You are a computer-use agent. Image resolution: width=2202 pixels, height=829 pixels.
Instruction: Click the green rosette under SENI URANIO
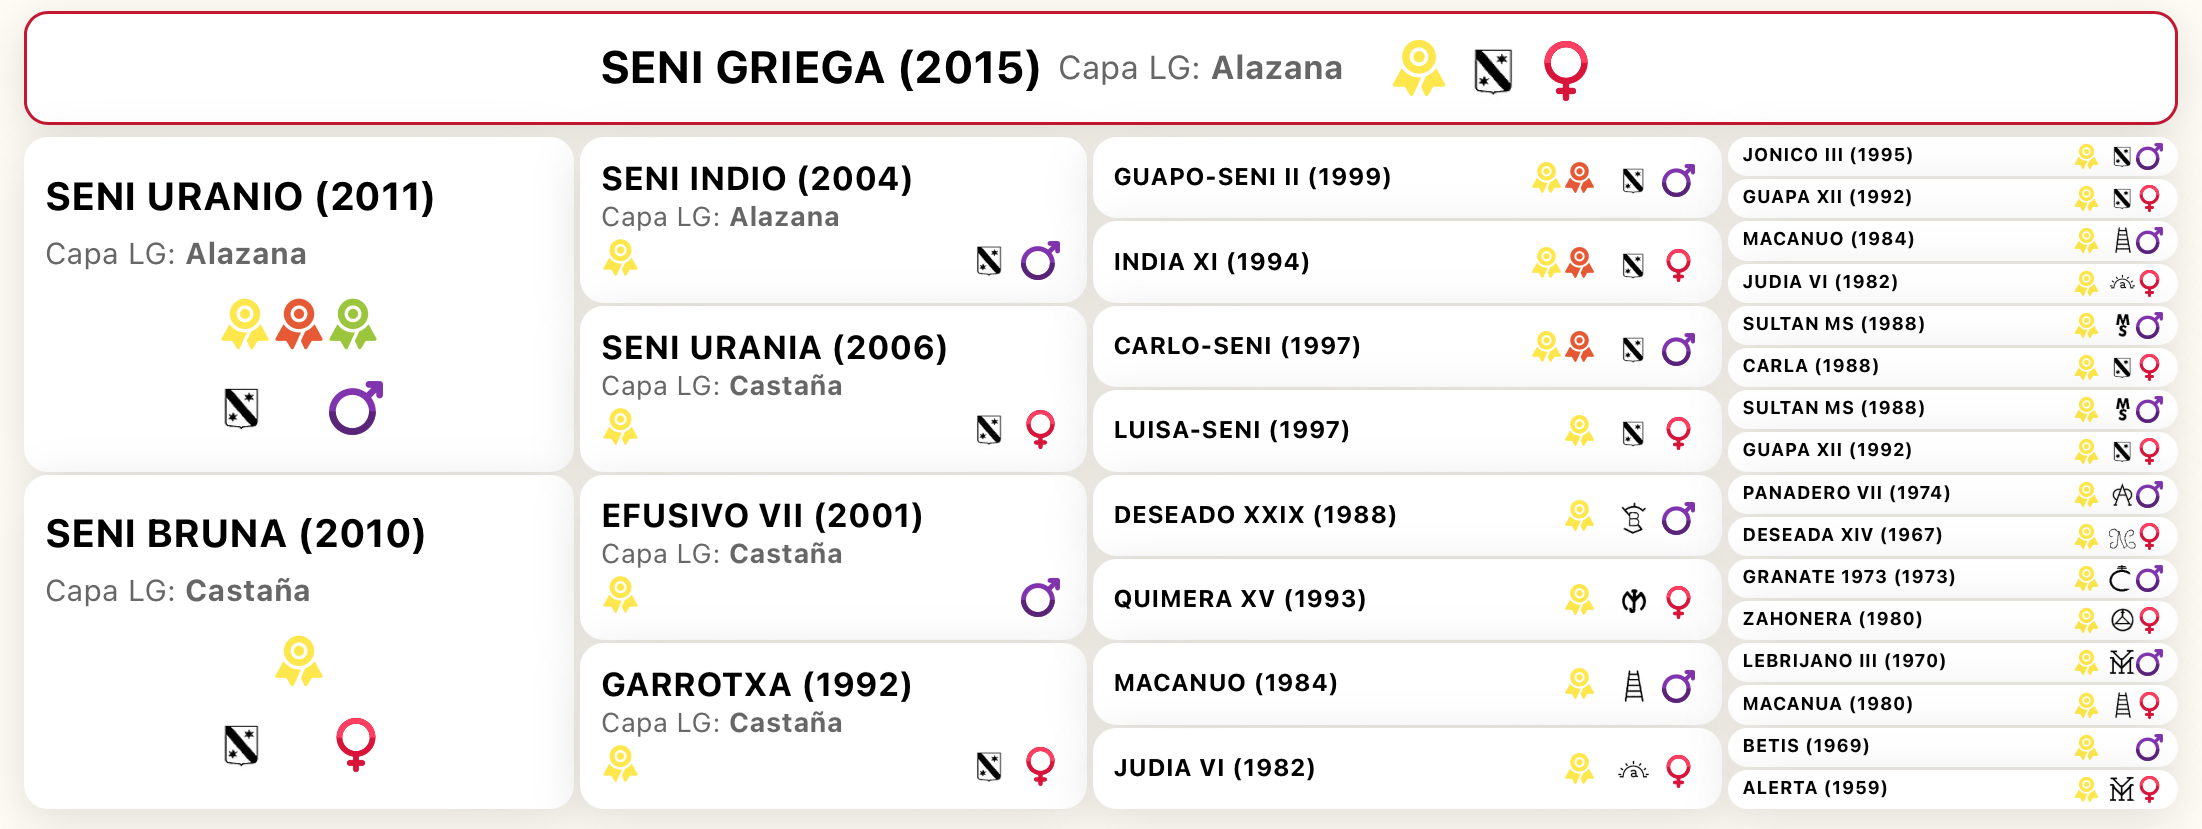(x=353, y=324)
